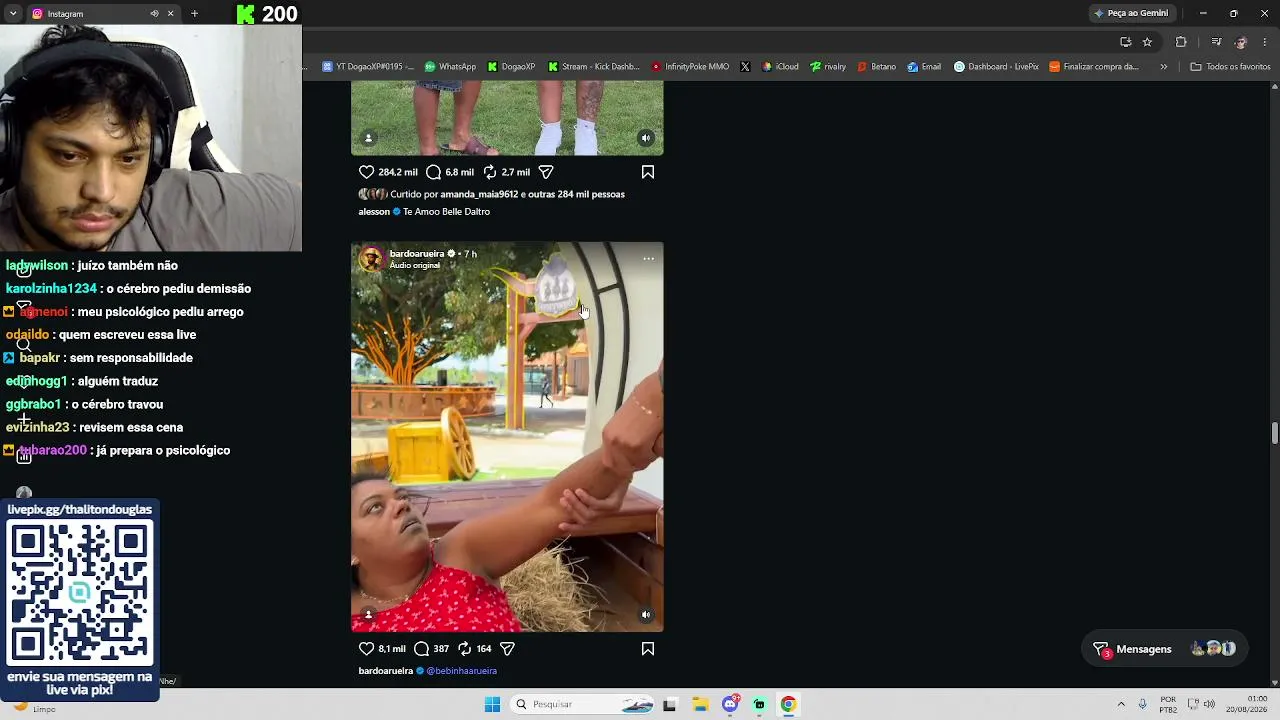The width and height of the screenshot is (1280, 720).
Task: Expand the tab search dropdown arrow
Action: [13, 14]
